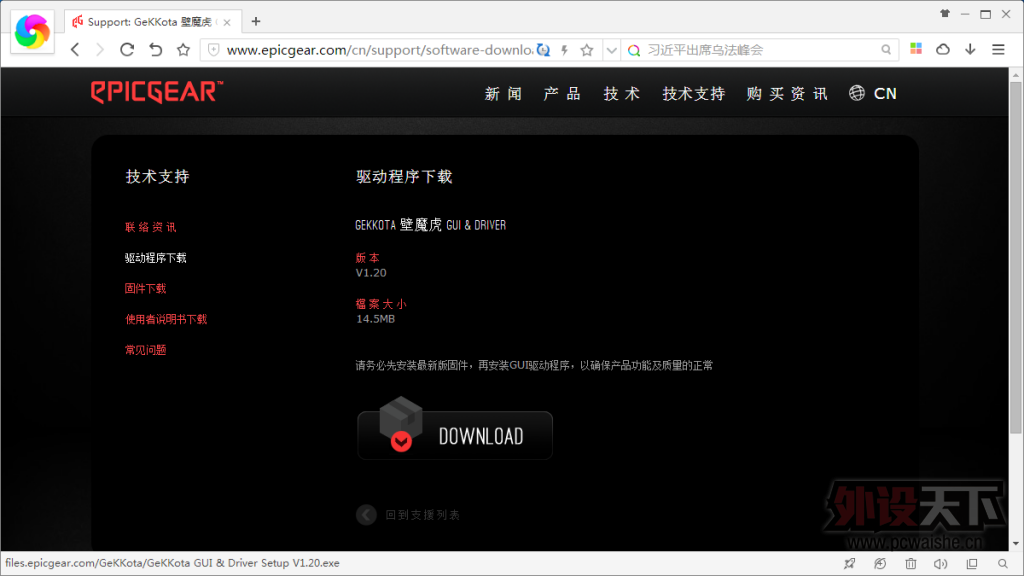Bookmark page with address bar star
The image size is (1024, 576).
[x=587, y=50]
